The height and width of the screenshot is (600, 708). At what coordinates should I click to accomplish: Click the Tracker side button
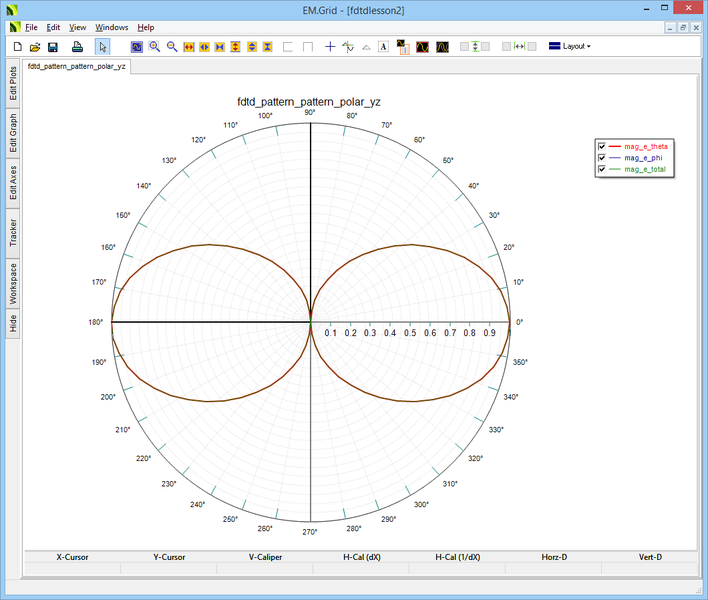tap(13, 233)
